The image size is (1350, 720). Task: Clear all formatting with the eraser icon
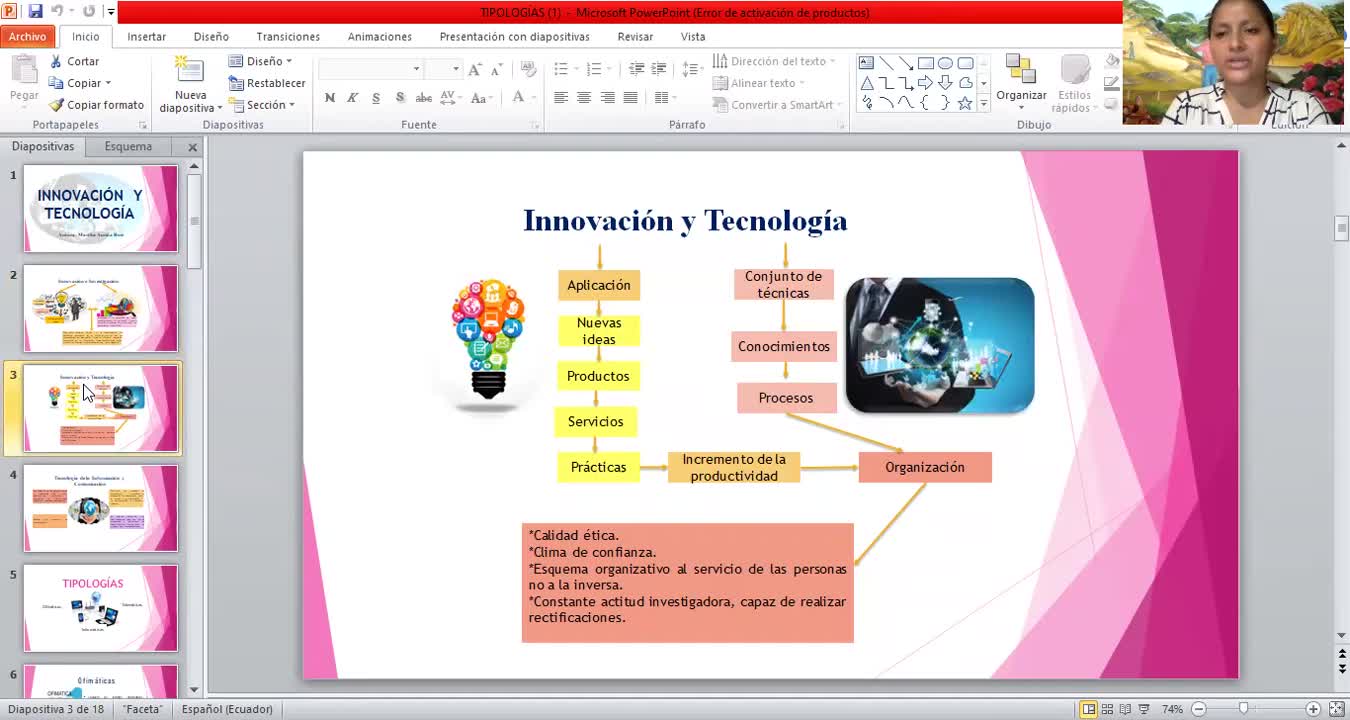click(529, 69)
